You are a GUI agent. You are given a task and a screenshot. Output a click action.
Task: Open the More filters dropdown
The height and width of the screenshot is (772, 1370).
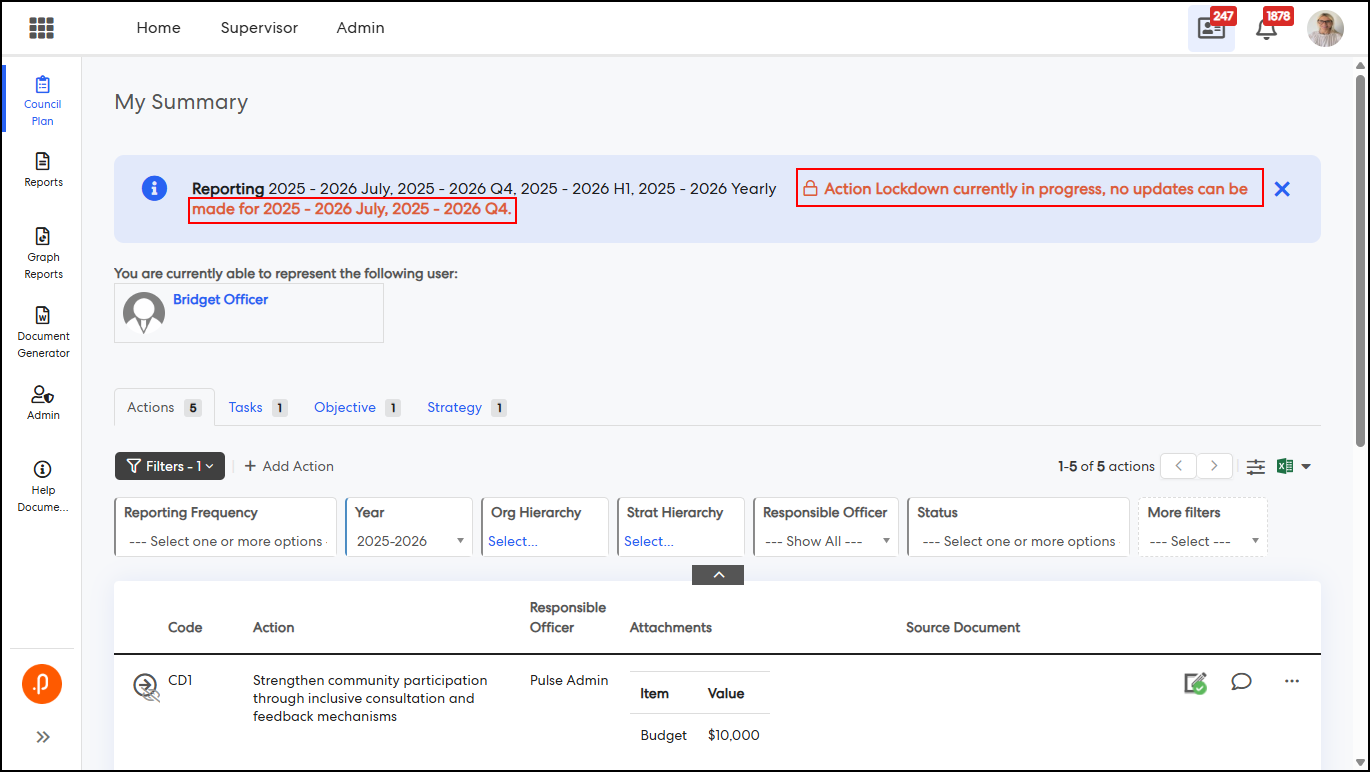pos(1202,541)
